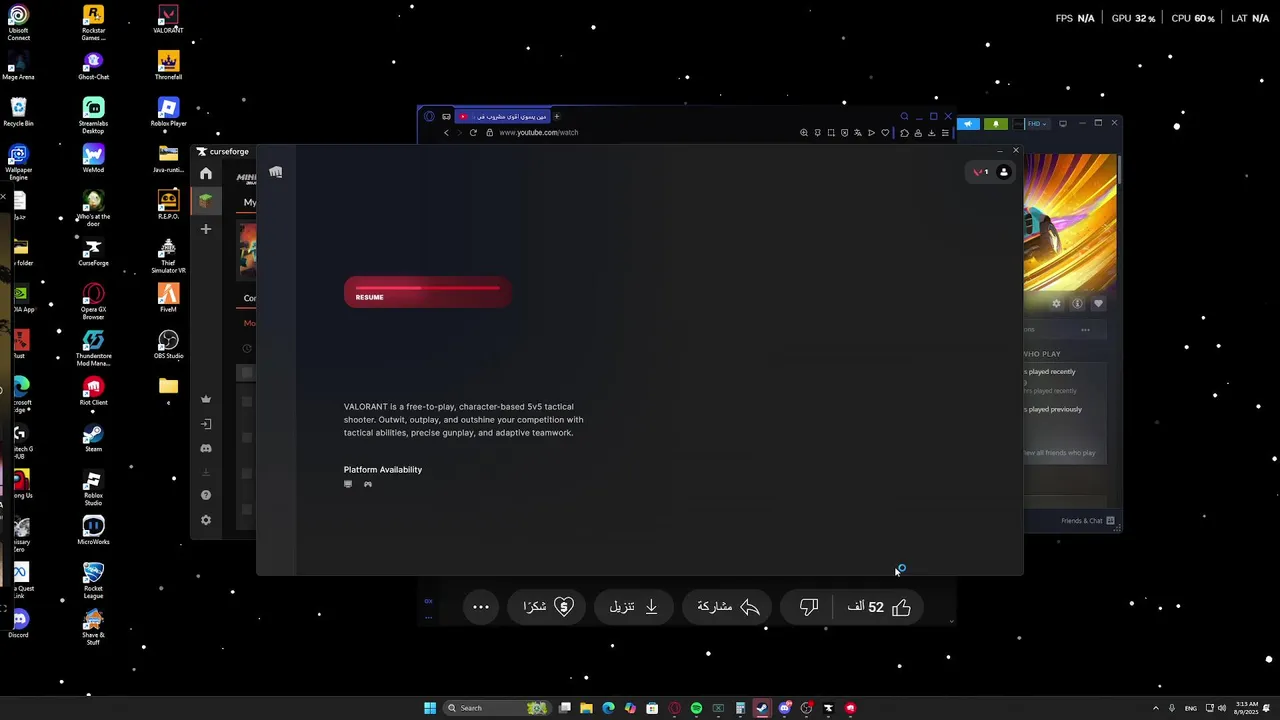Viewport: 1280px width, 720px height.
Task: Click the taskbar Search box
Action: [x=497, y=708]
